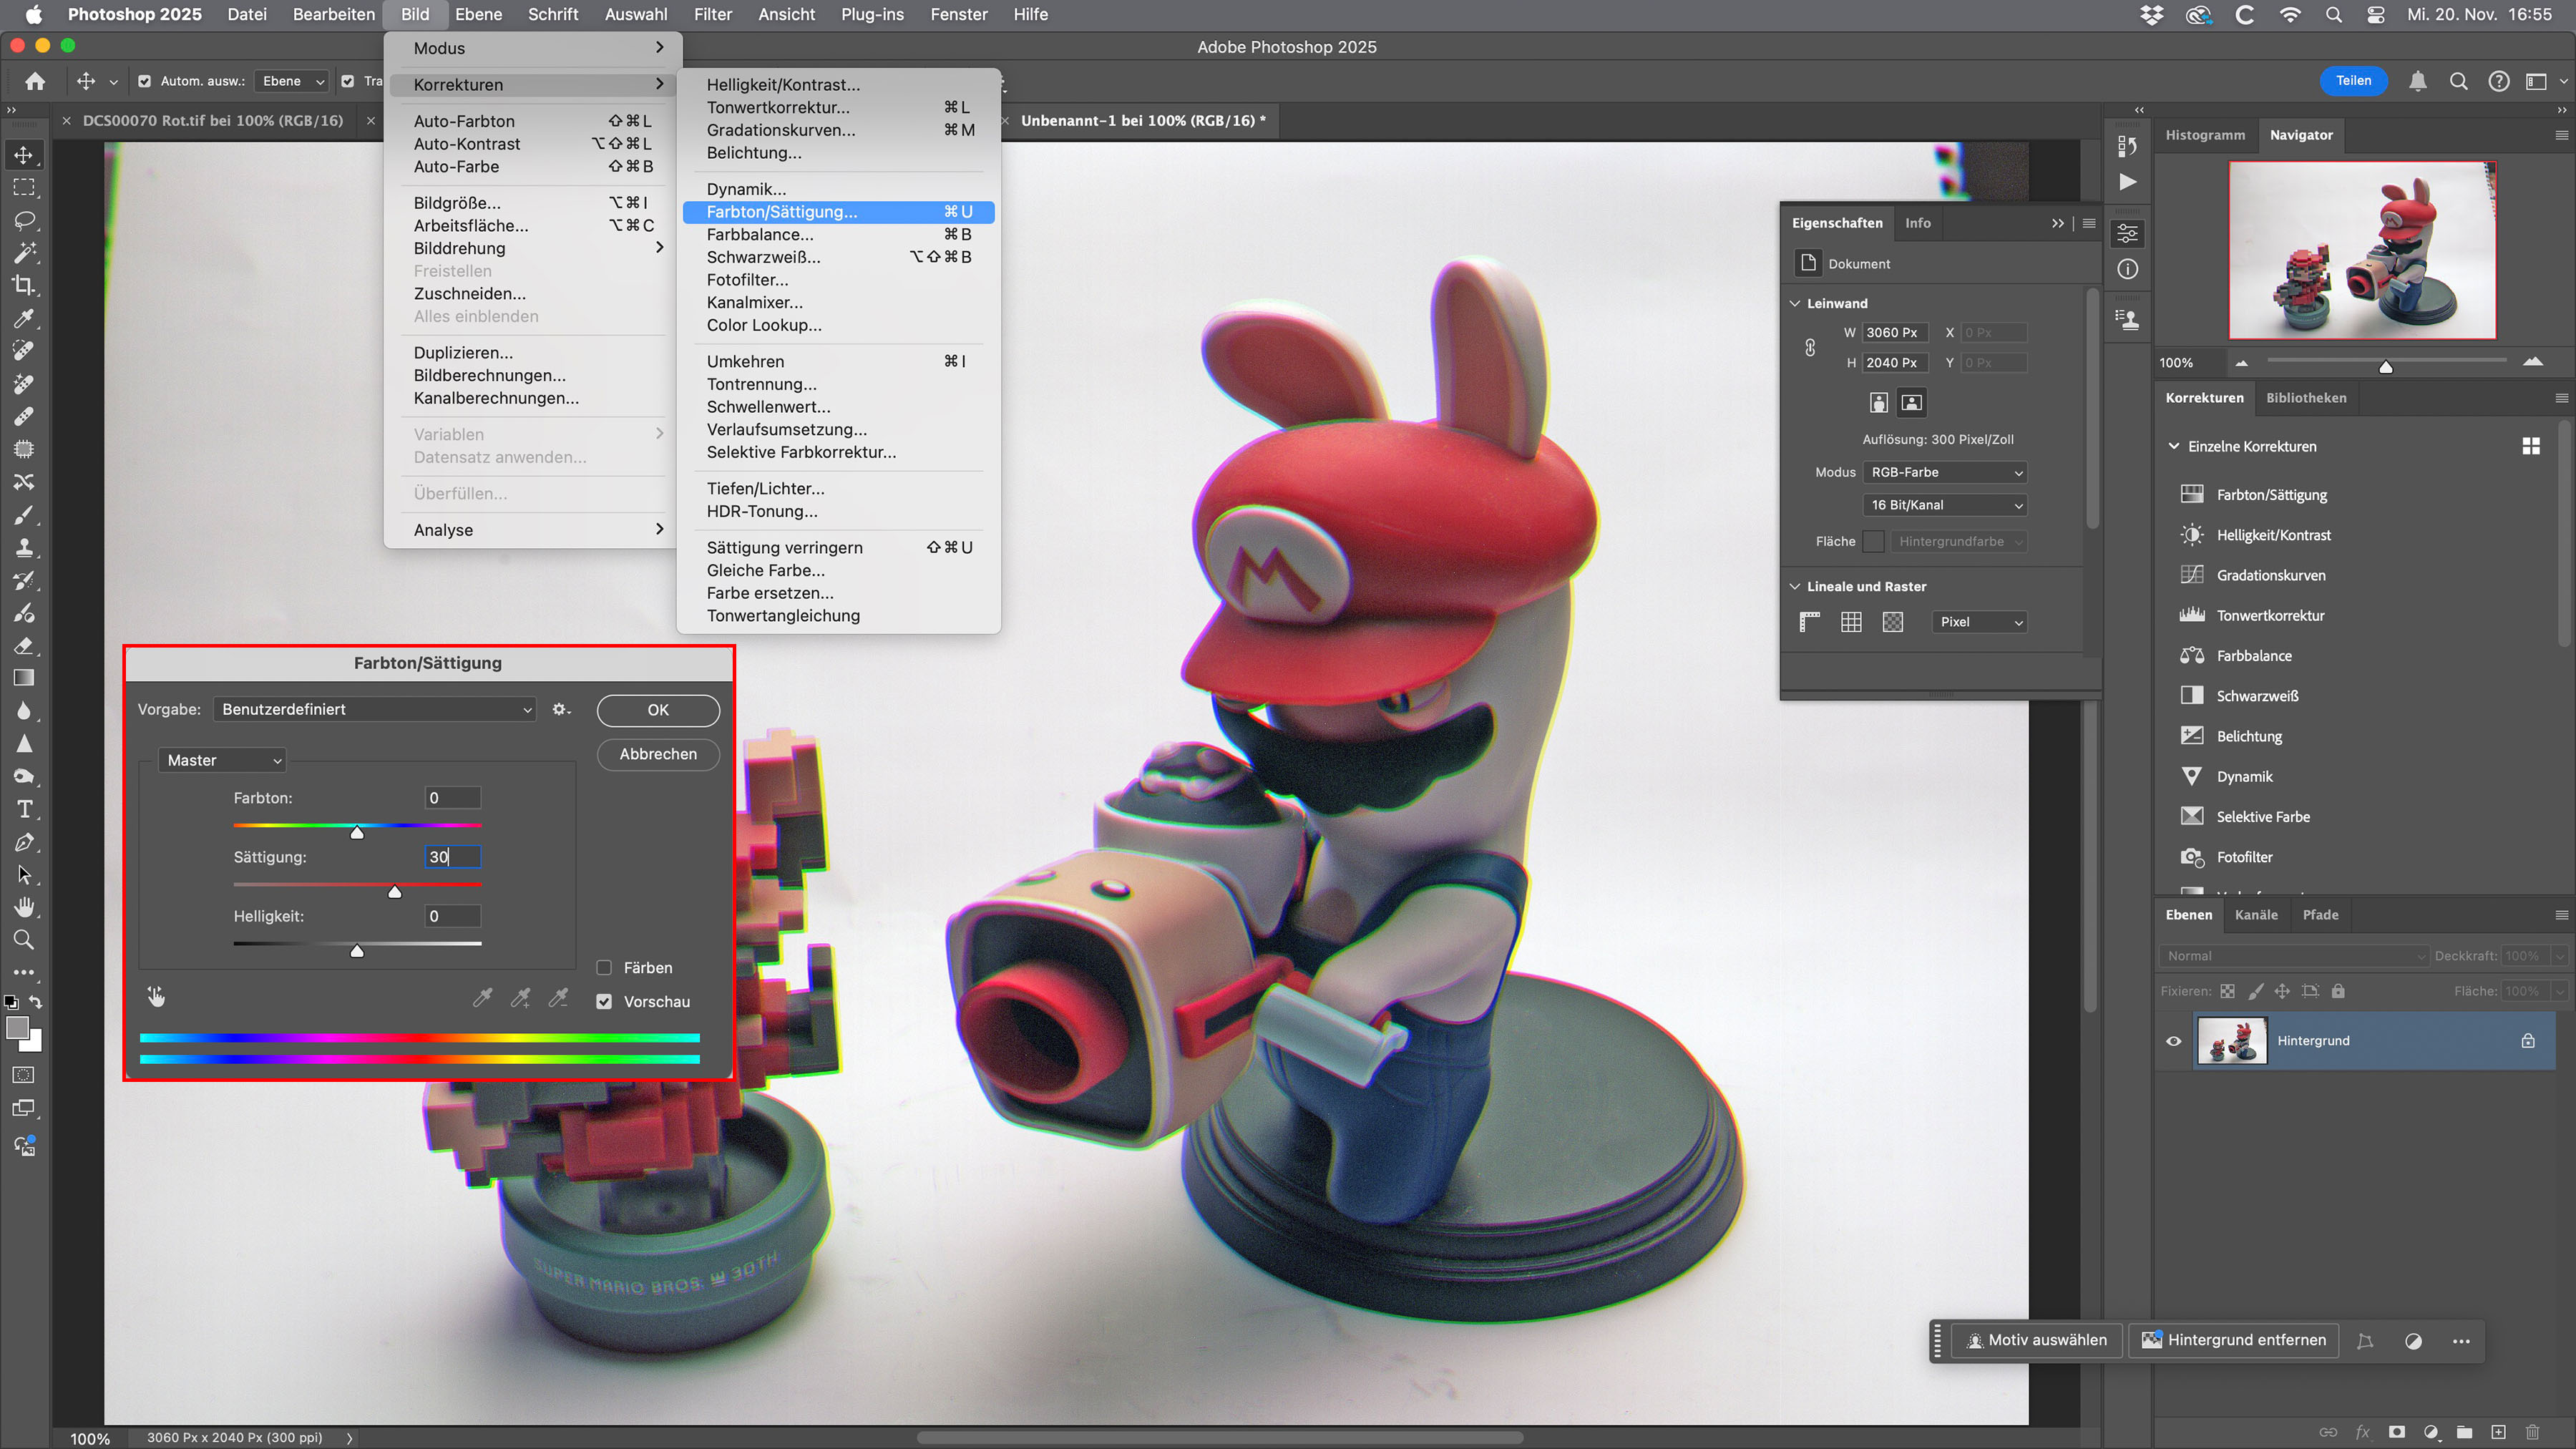Click the search icon next to Teilen
This screenshot has height=1449, width=2576.
[2458, 81]
